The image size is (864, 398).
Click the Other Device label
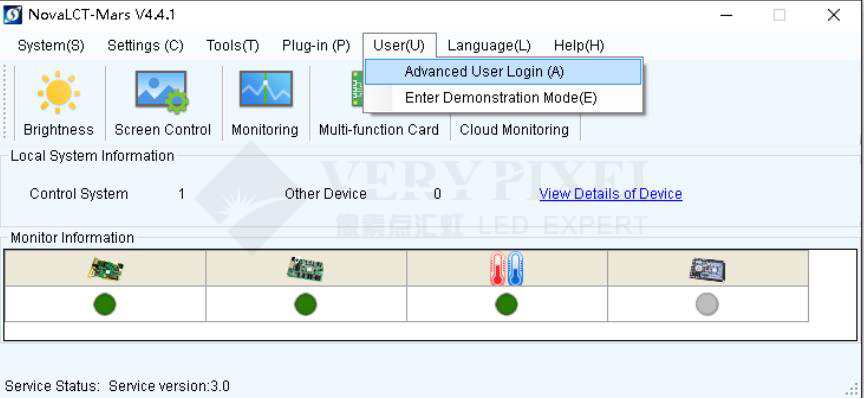pos(326,194)
